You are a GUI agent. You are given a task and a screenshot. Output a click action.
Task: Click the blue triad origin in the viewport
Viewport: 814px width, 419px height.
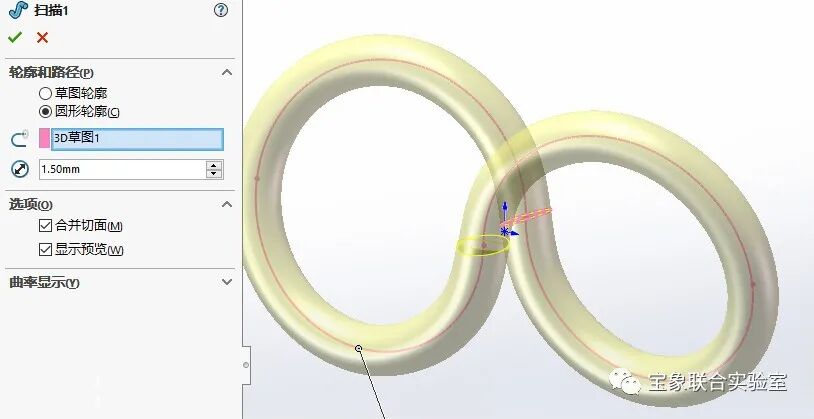pos(505,231)
